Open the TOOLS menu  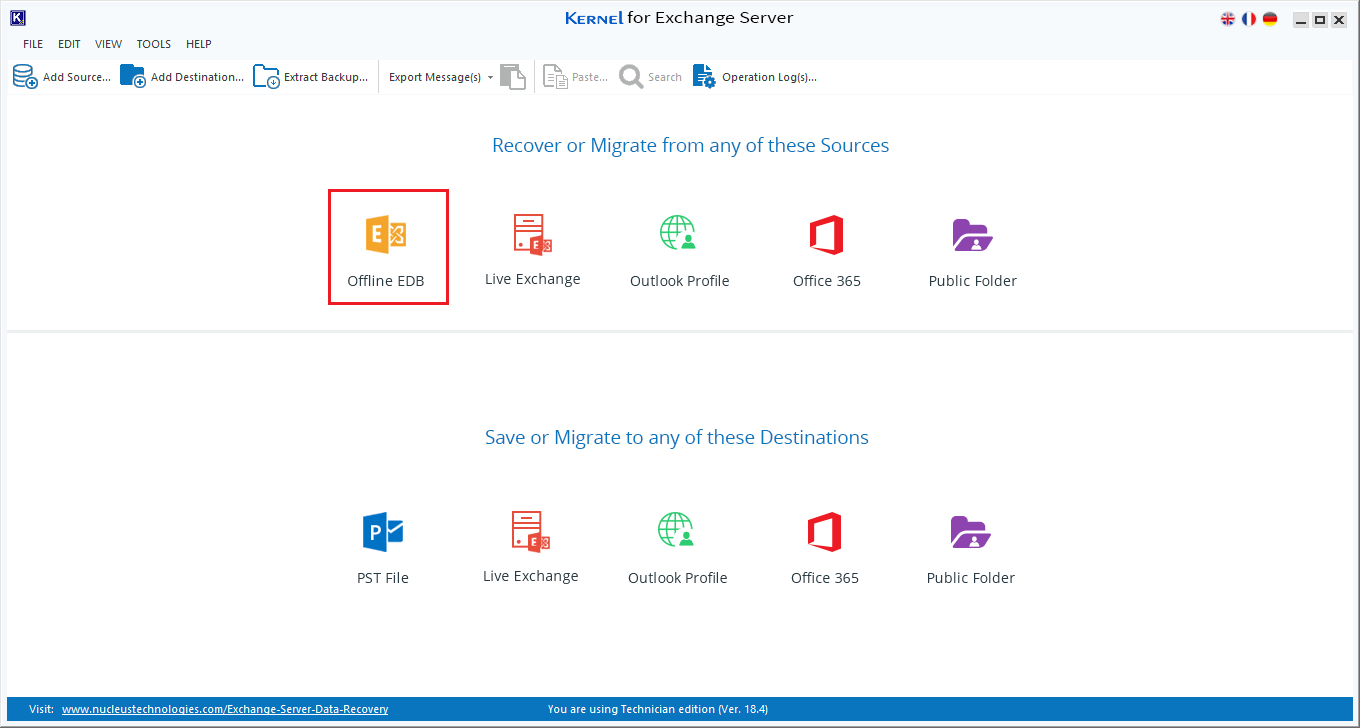(x=154, y=44)
